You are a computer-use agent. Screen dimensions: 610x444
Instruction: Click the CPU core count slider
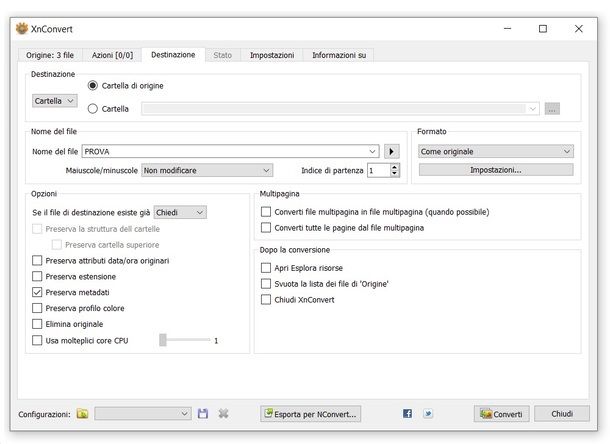(185, 341)
